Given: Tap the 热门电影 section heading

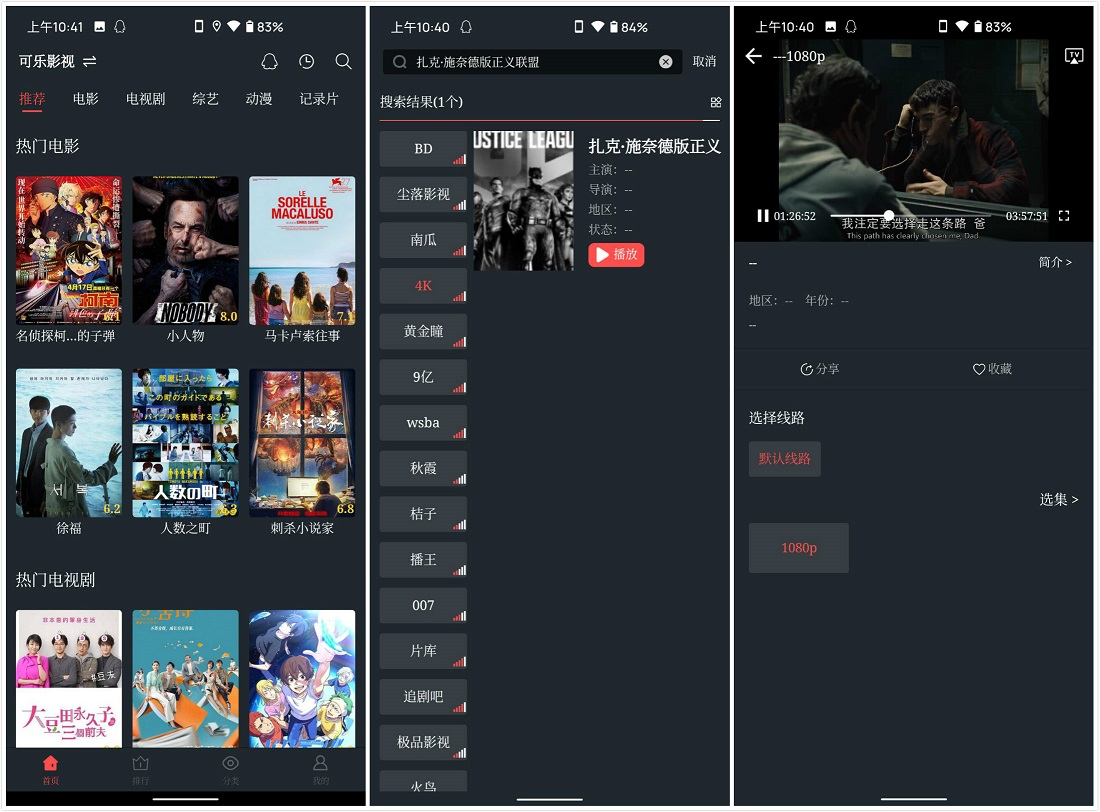Looking at the screenshot, I should pos(48,146).
